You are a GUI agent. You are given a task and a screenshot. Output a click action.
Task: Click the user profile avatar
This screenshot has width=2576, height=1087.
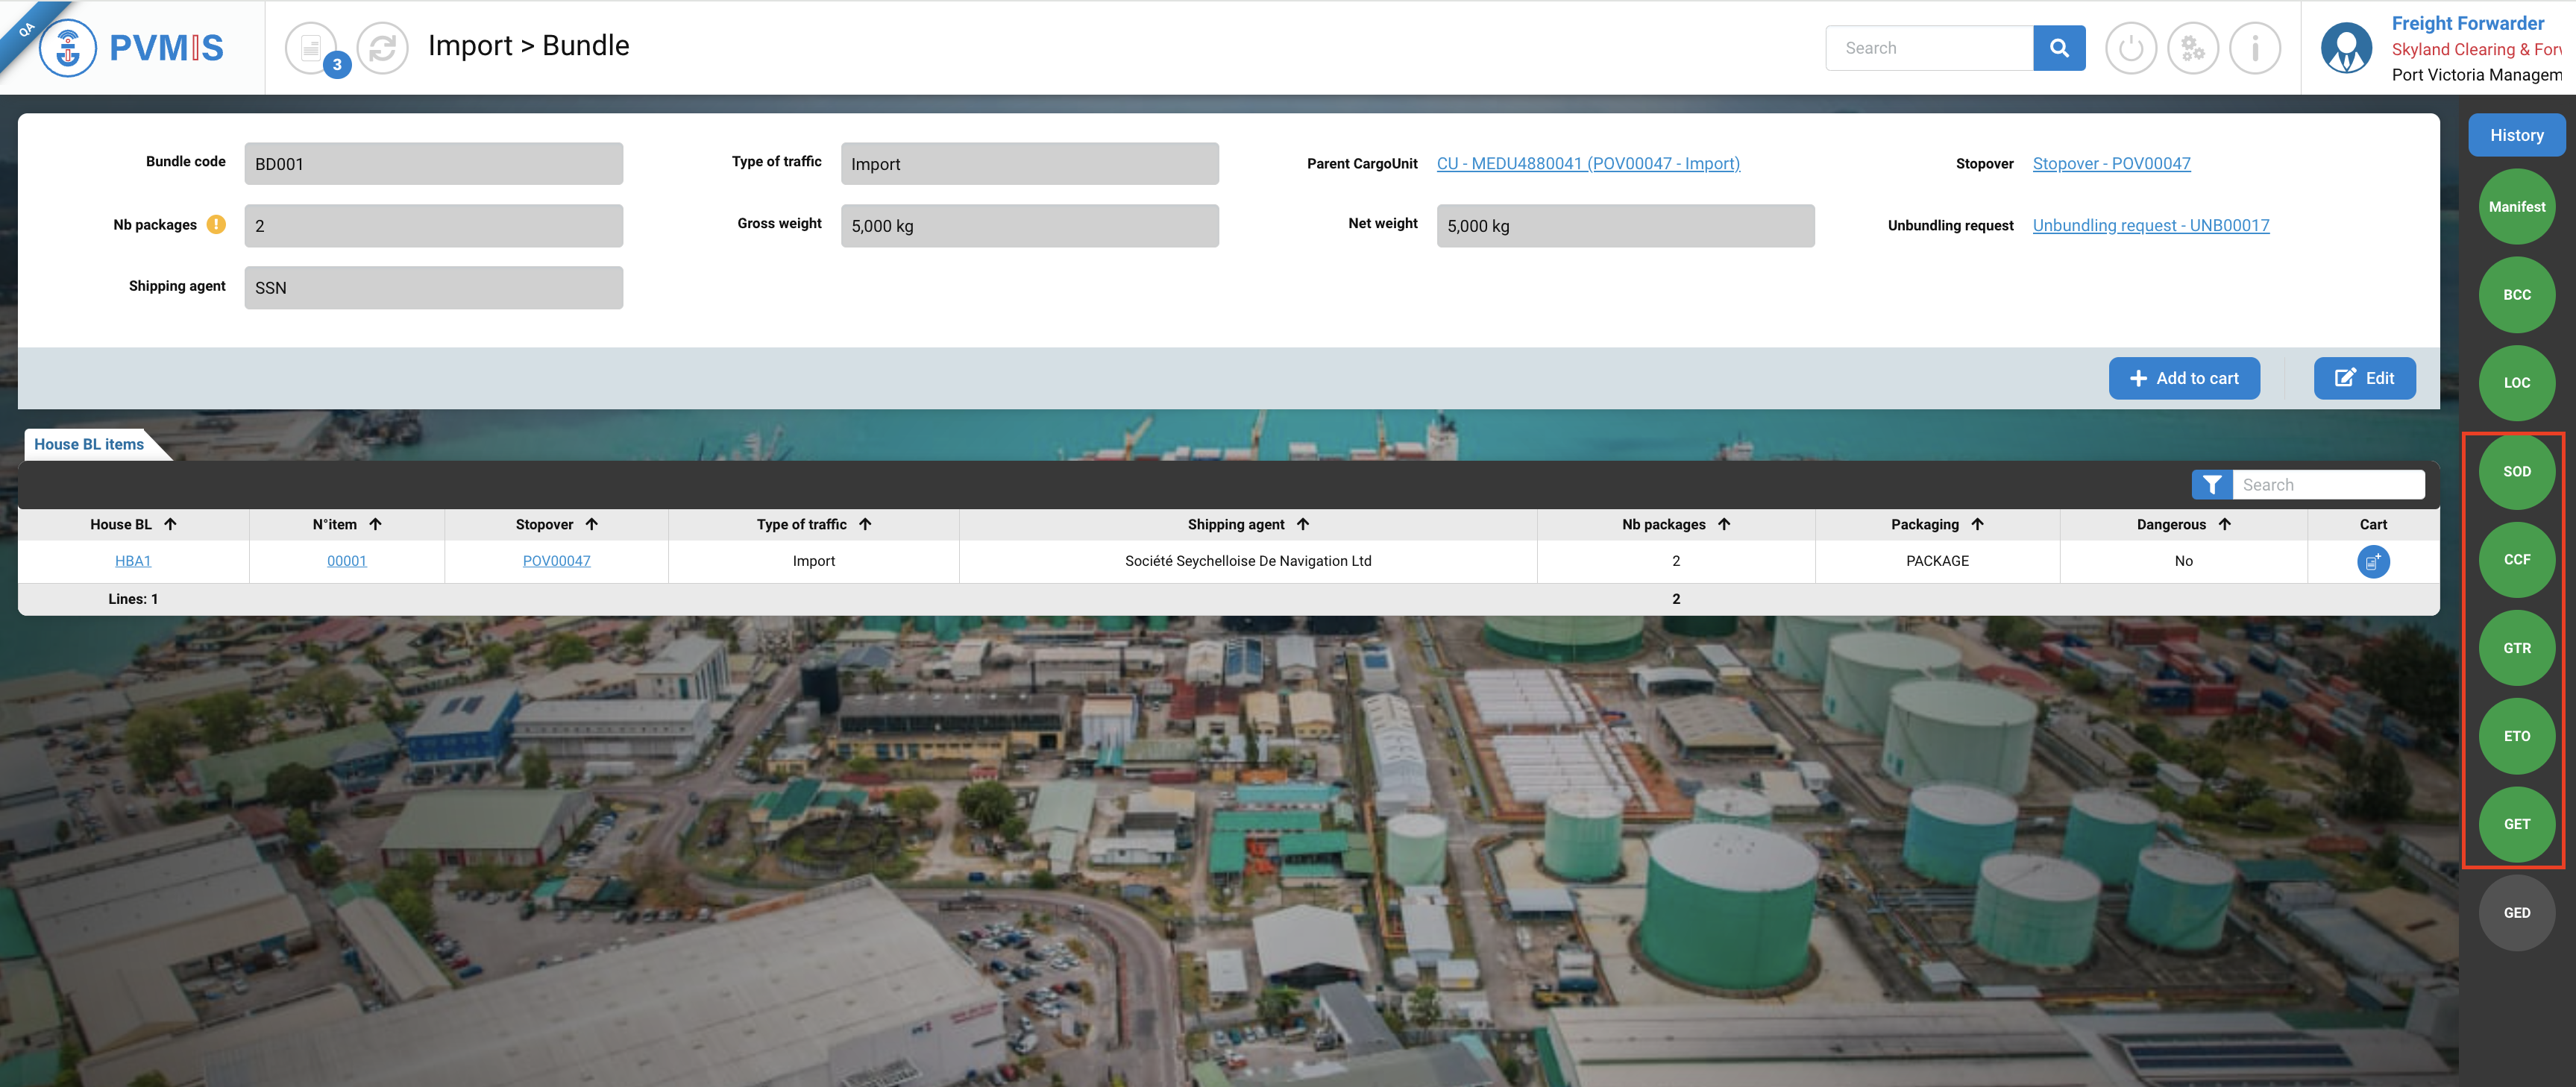[x=2346, y=48]
